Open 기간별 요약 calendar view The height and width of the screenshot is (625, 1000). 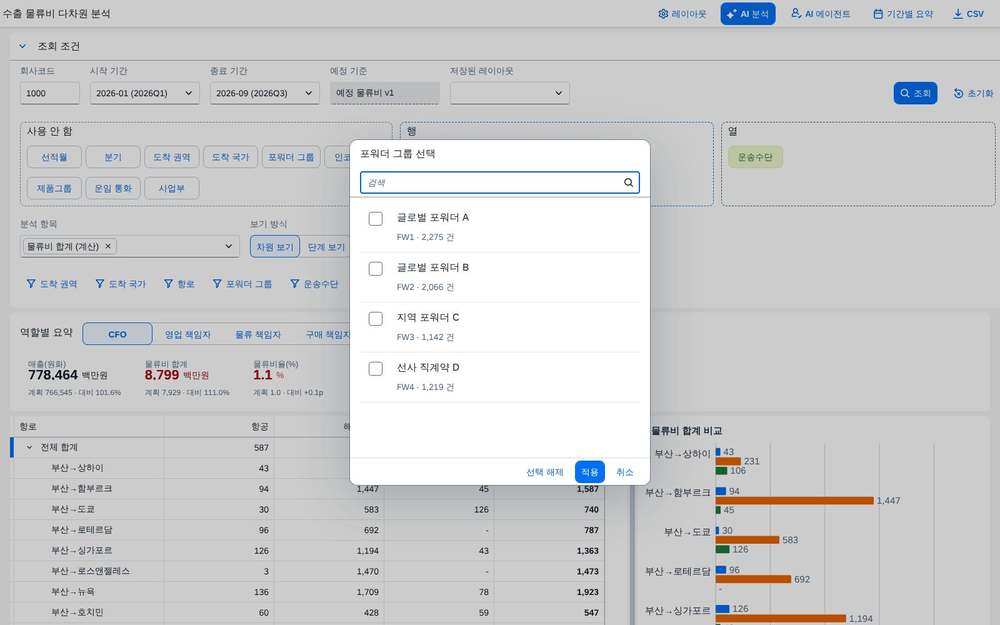click(902, 13)
